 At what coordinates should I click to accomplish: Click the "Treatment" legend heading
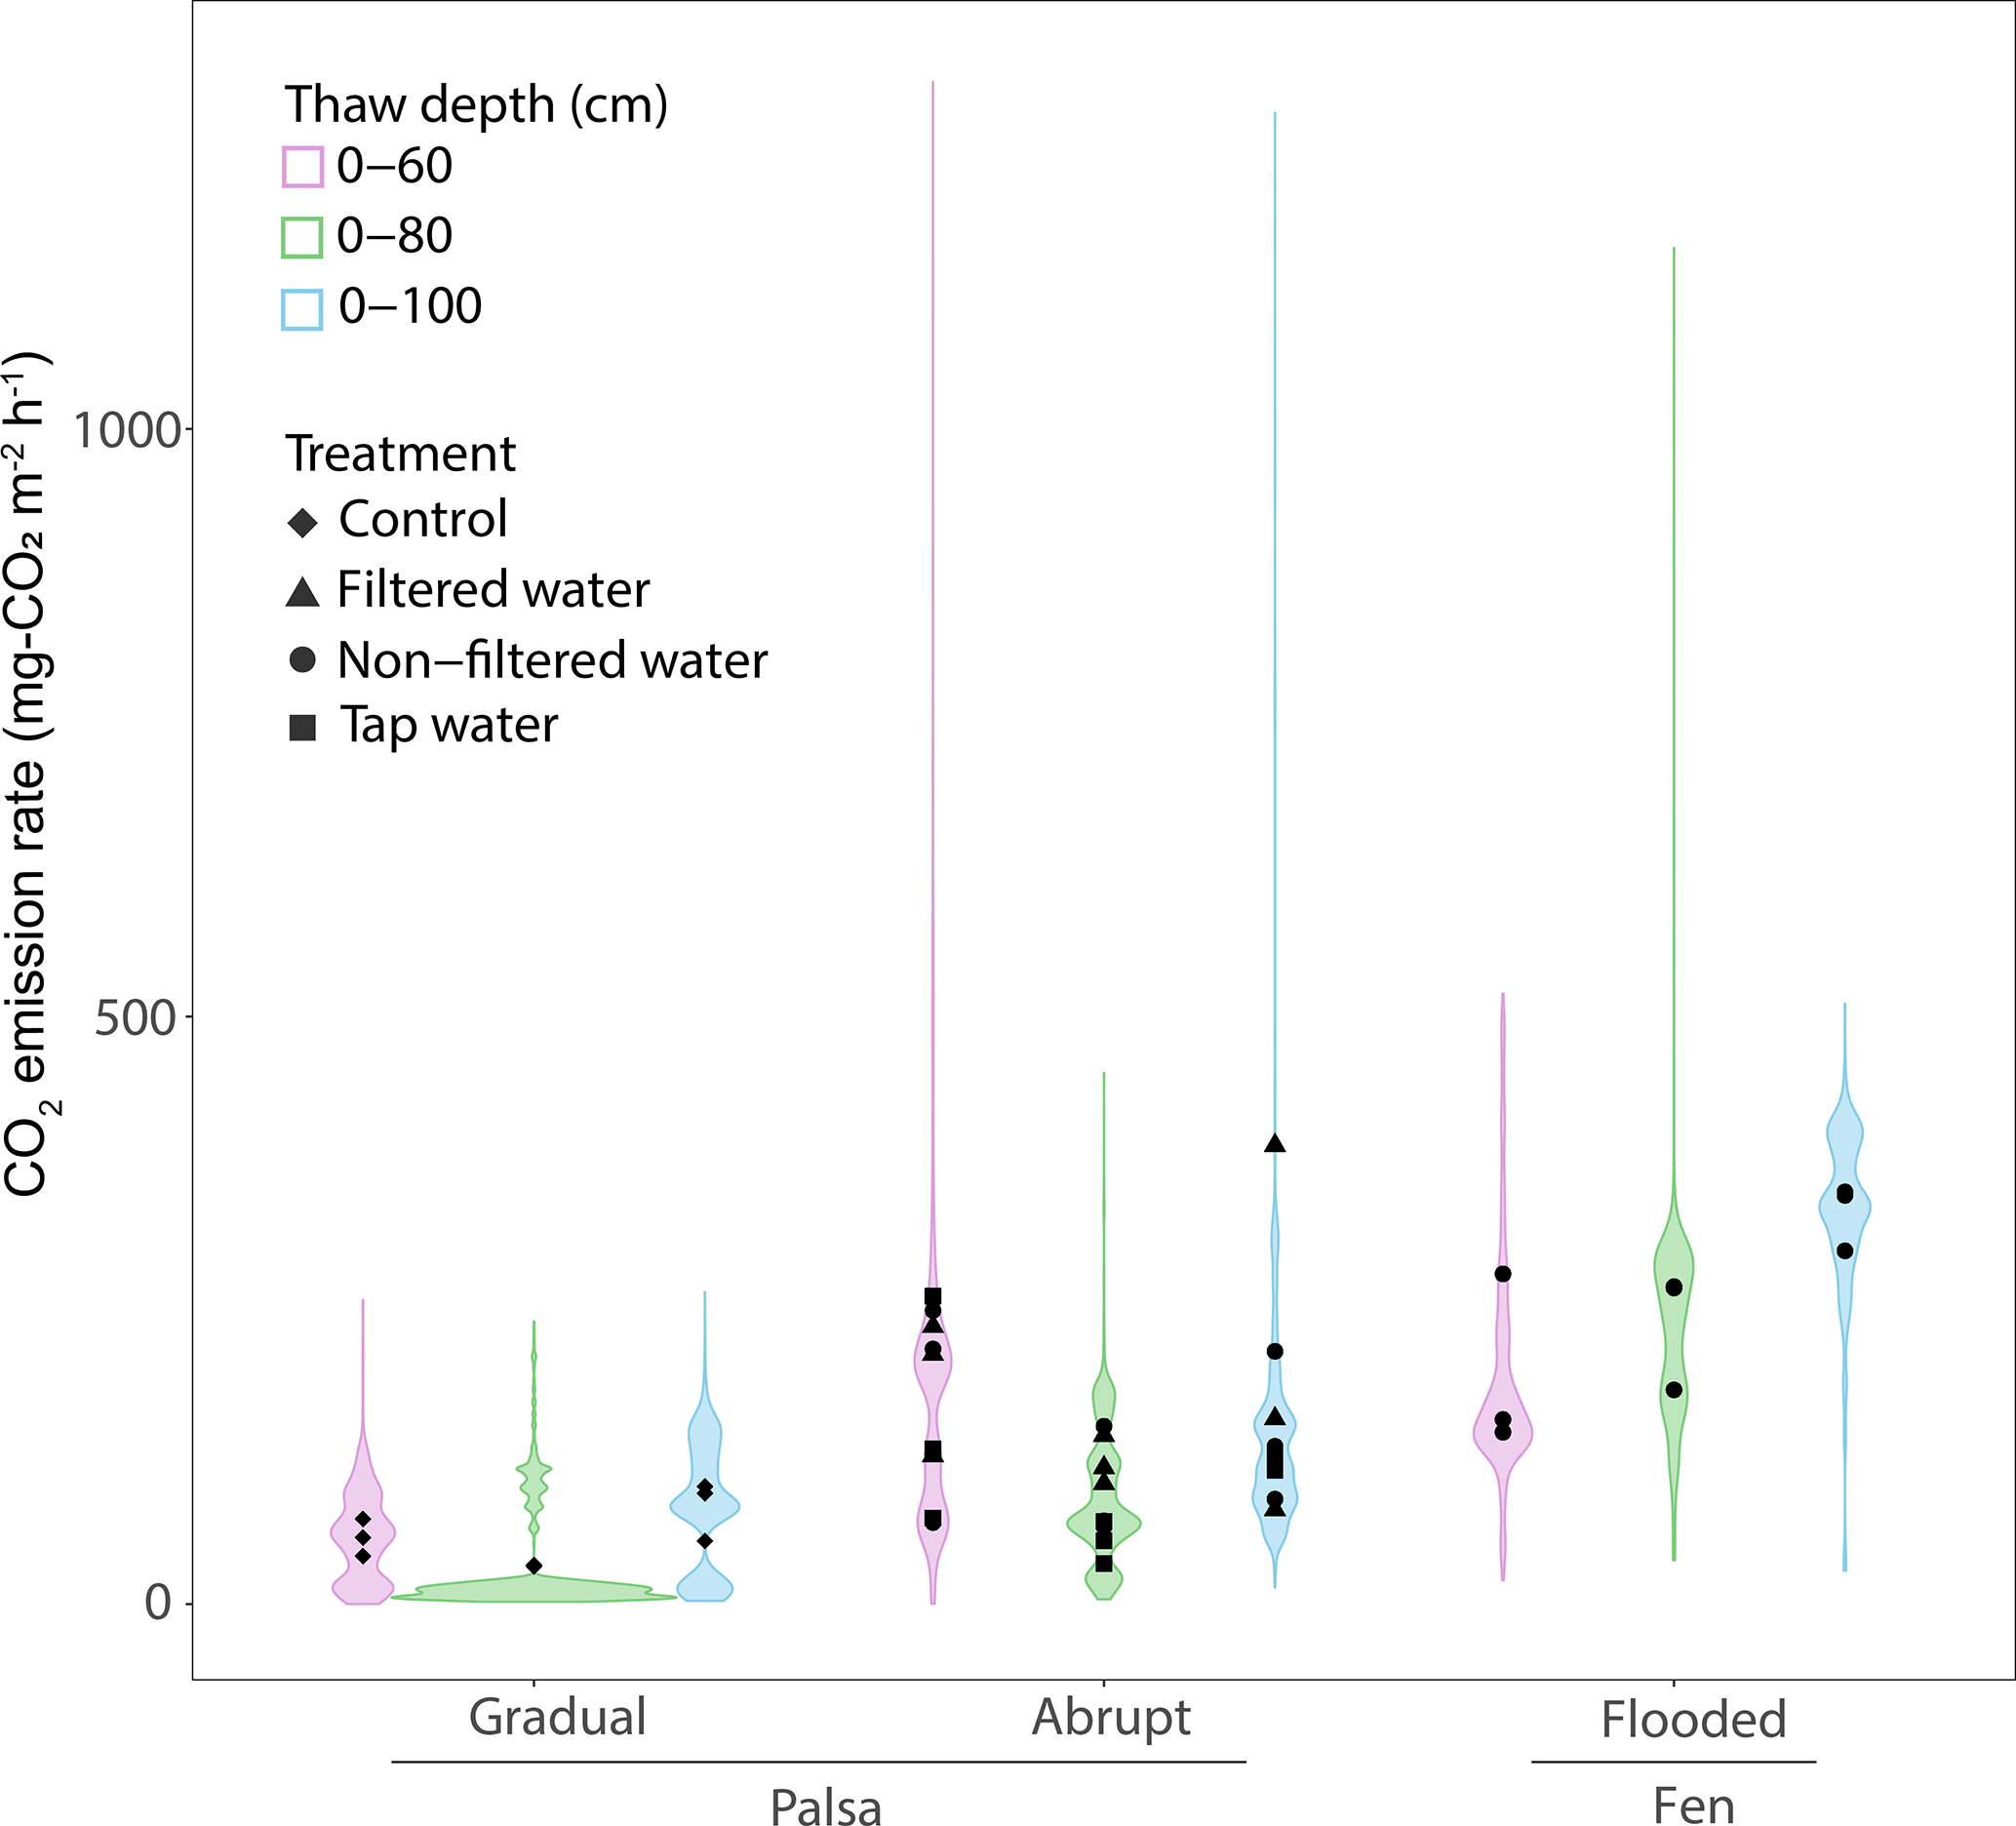tap(400, 454)
